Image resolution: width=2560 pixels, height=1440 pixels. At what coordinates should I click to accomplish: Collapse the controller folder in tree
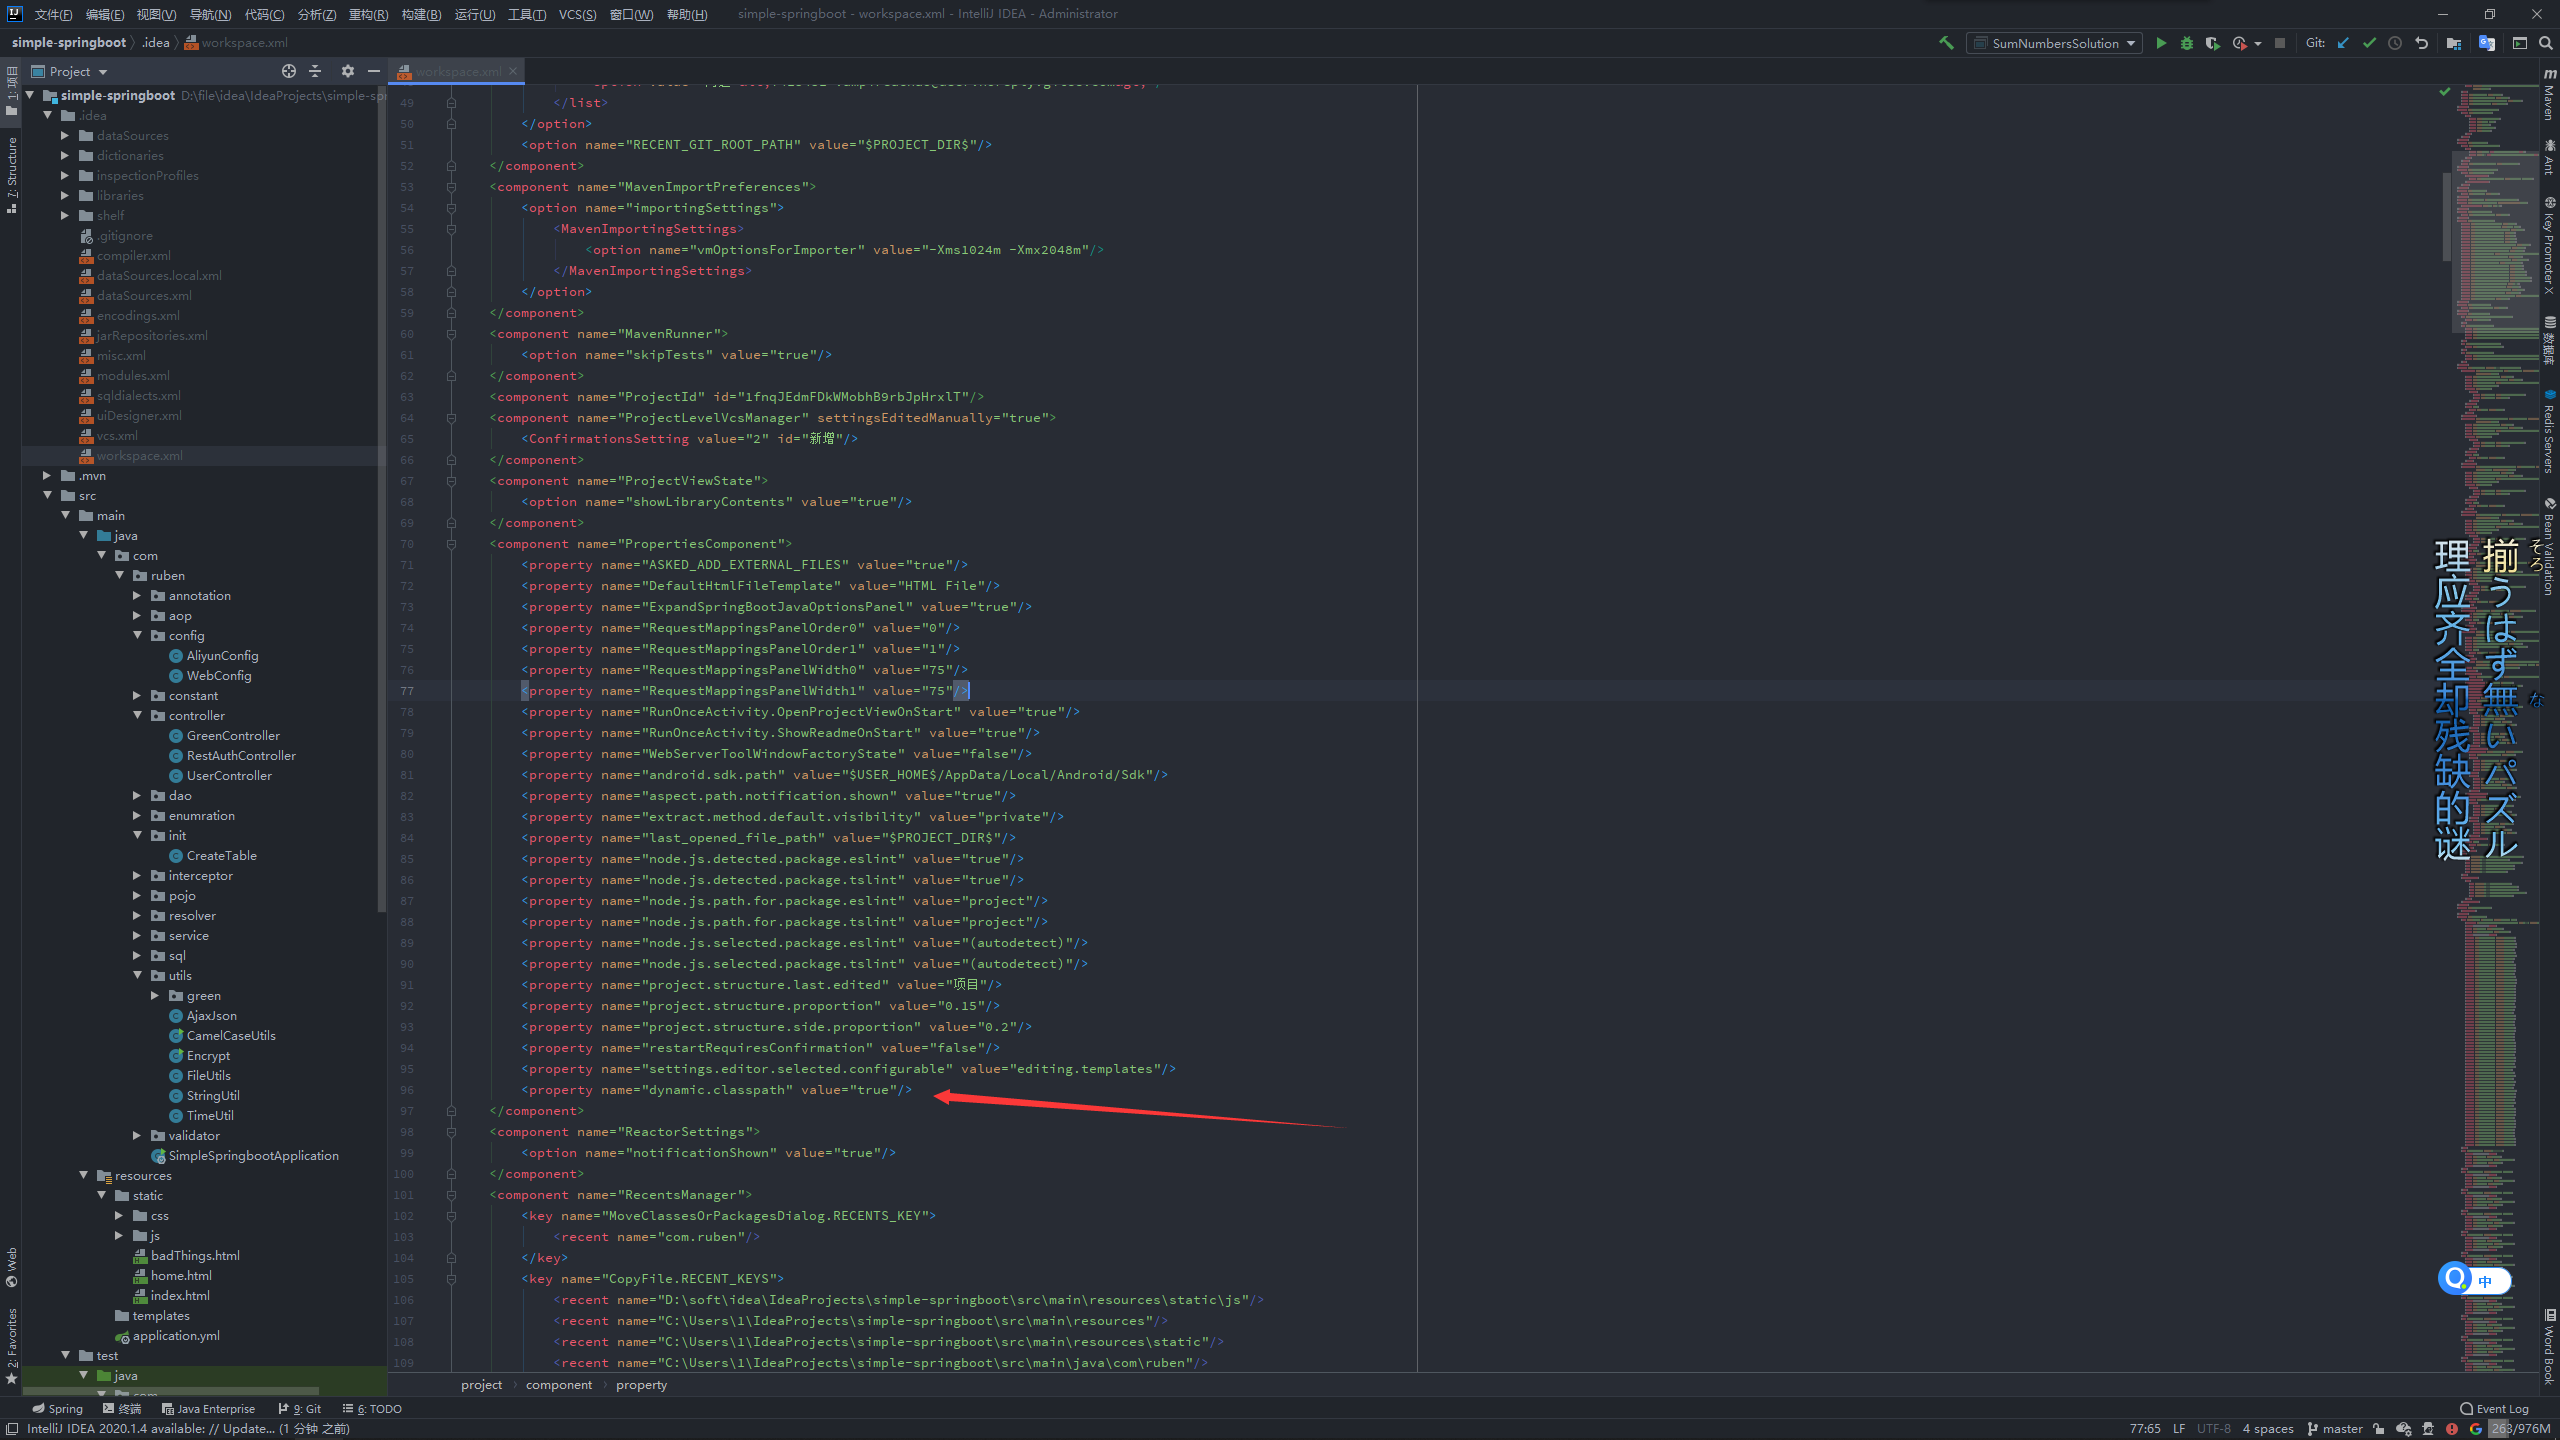[x=138, y=716]
